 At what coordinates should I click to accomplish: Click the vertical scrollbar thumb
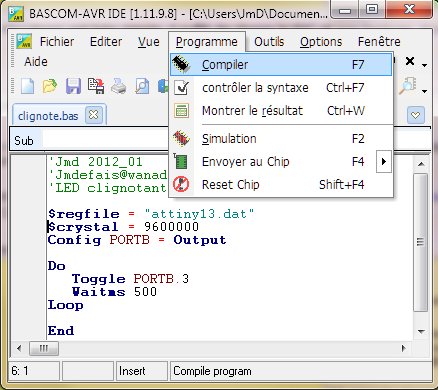tap(421, 242)
